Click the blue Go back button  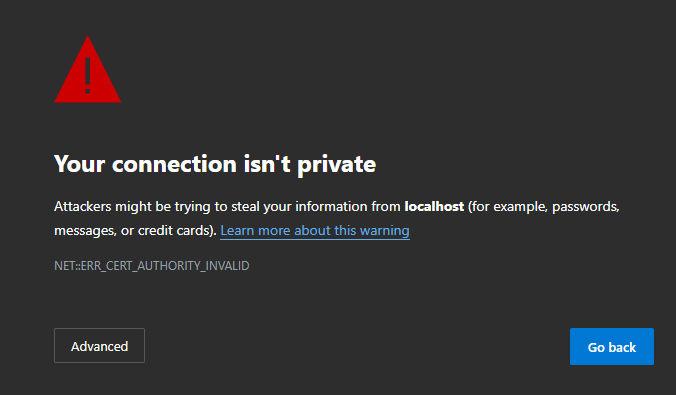612,346
